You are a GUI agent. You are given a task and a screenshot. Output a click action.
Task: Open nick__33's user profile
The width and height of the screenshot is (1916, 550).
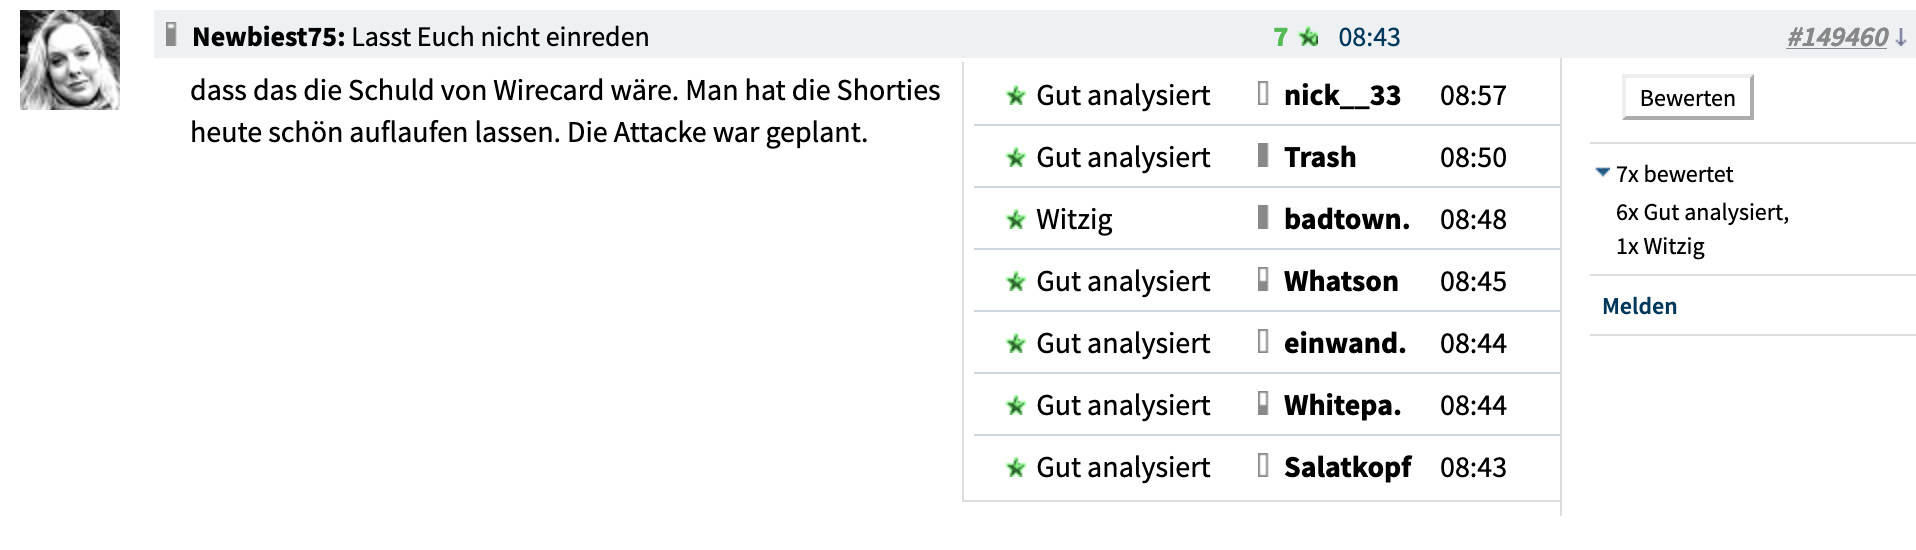pyautogui.click(x=1342, y=96)
